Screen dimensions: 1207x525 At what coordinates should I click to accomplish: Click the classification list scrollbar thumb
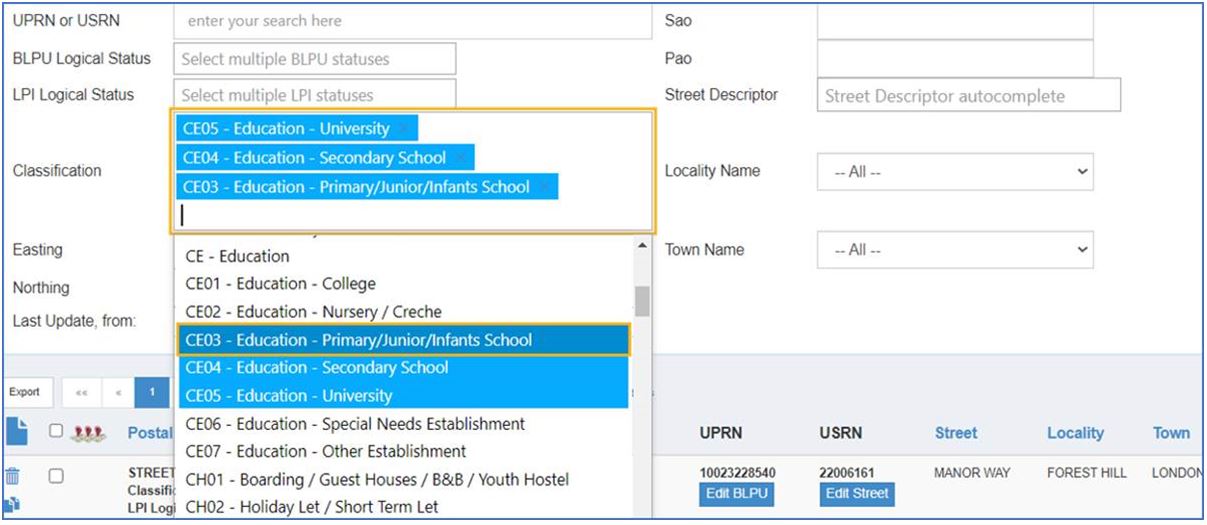[642, 301]
